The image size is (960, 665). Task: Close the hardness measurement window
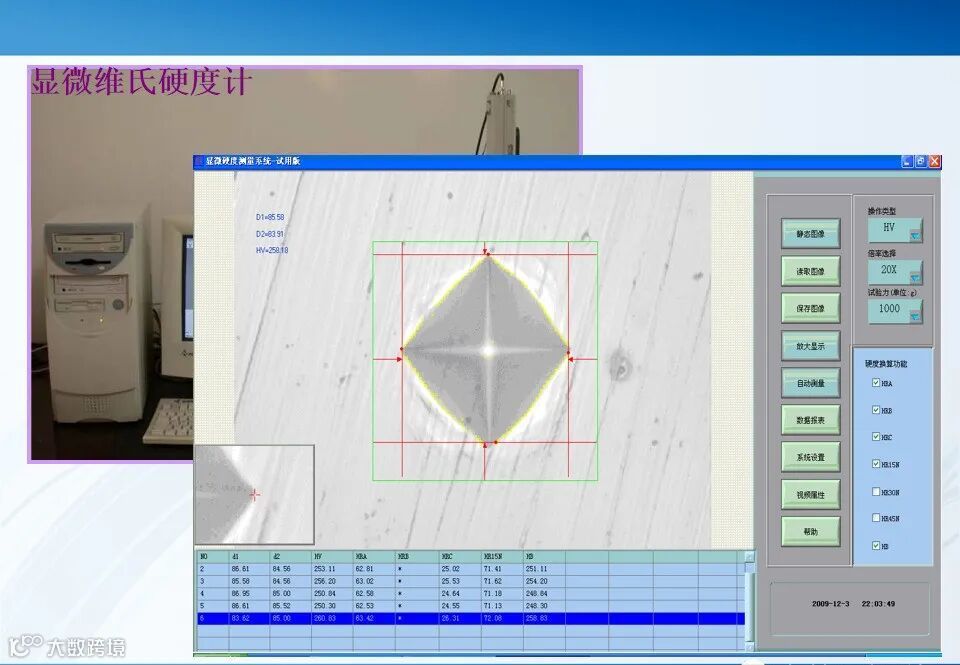[934, 161]
